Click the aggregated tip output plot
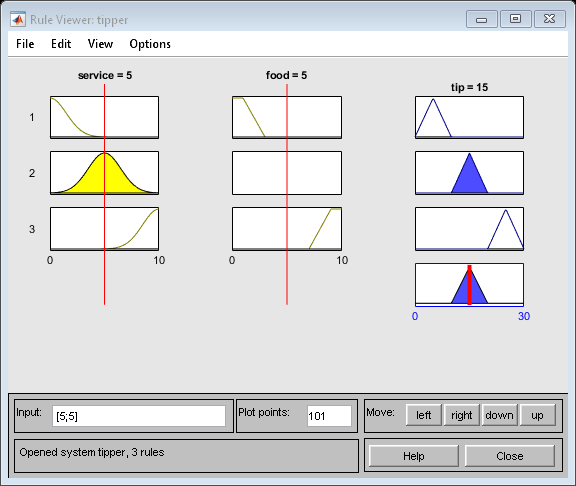576x486 pixels. point(469,285)
